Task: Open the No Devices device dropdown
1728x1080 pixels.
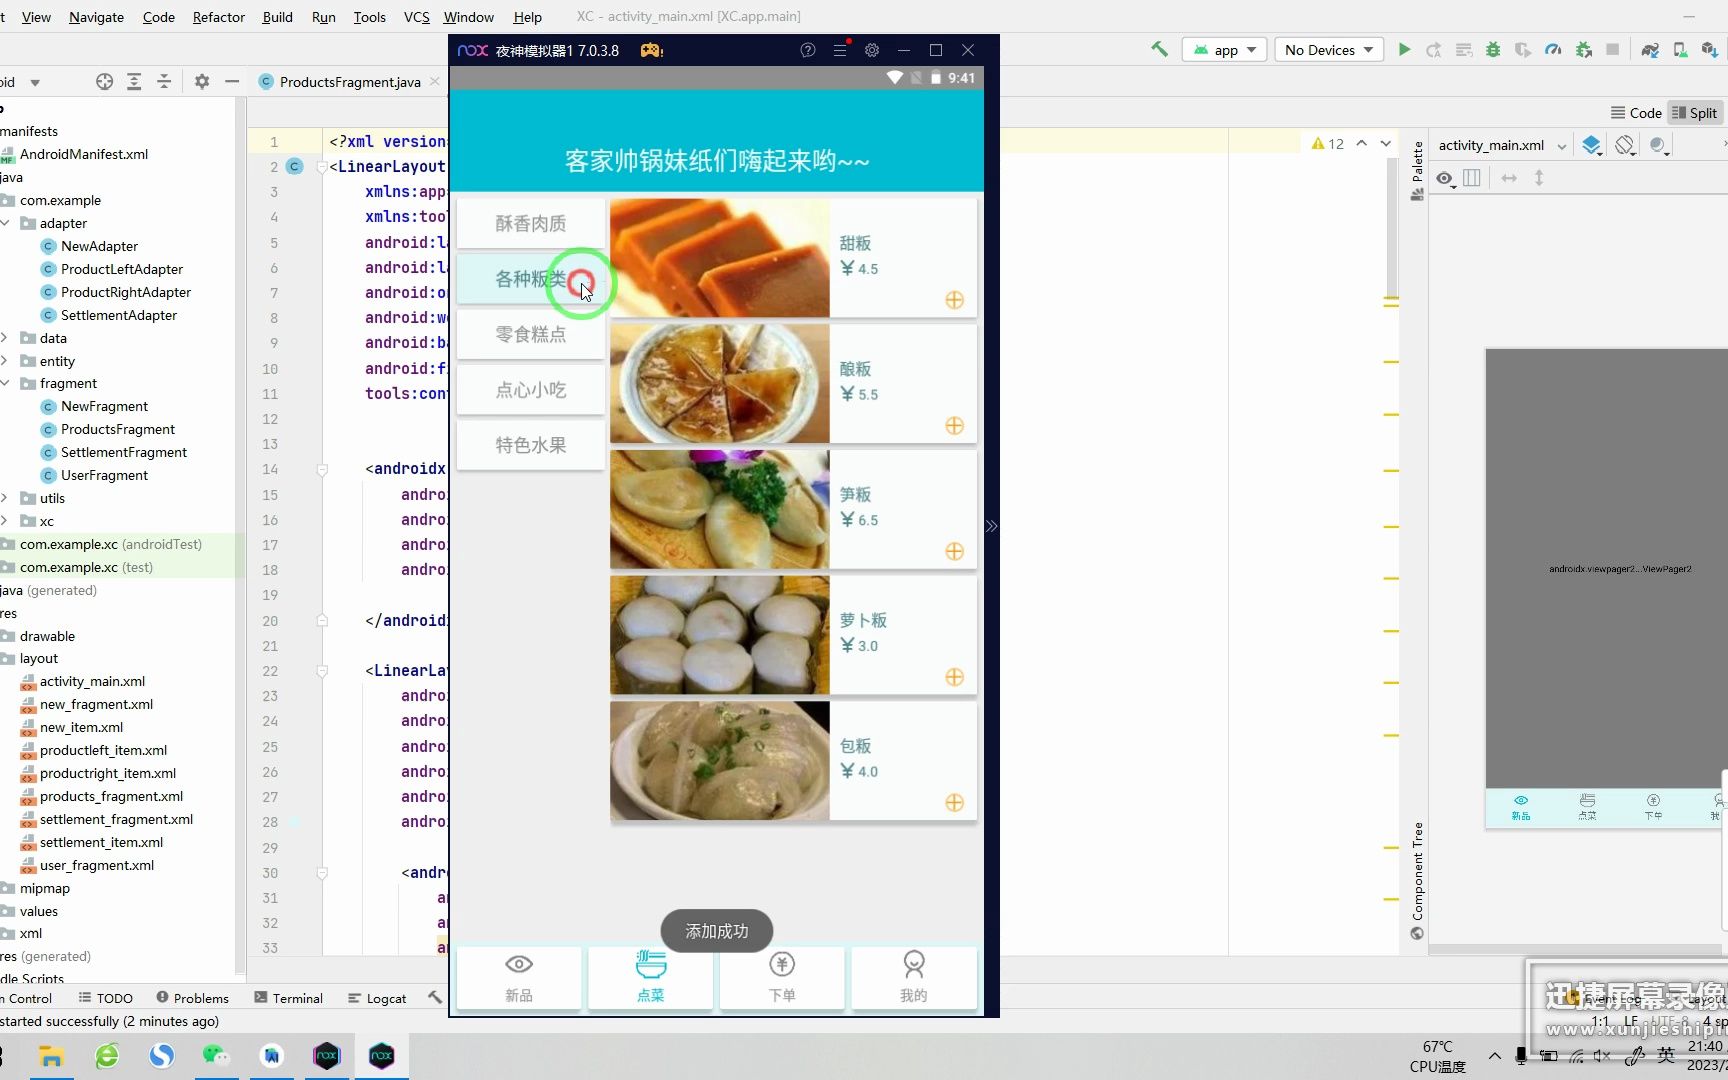Action: tap(1328, 49)
